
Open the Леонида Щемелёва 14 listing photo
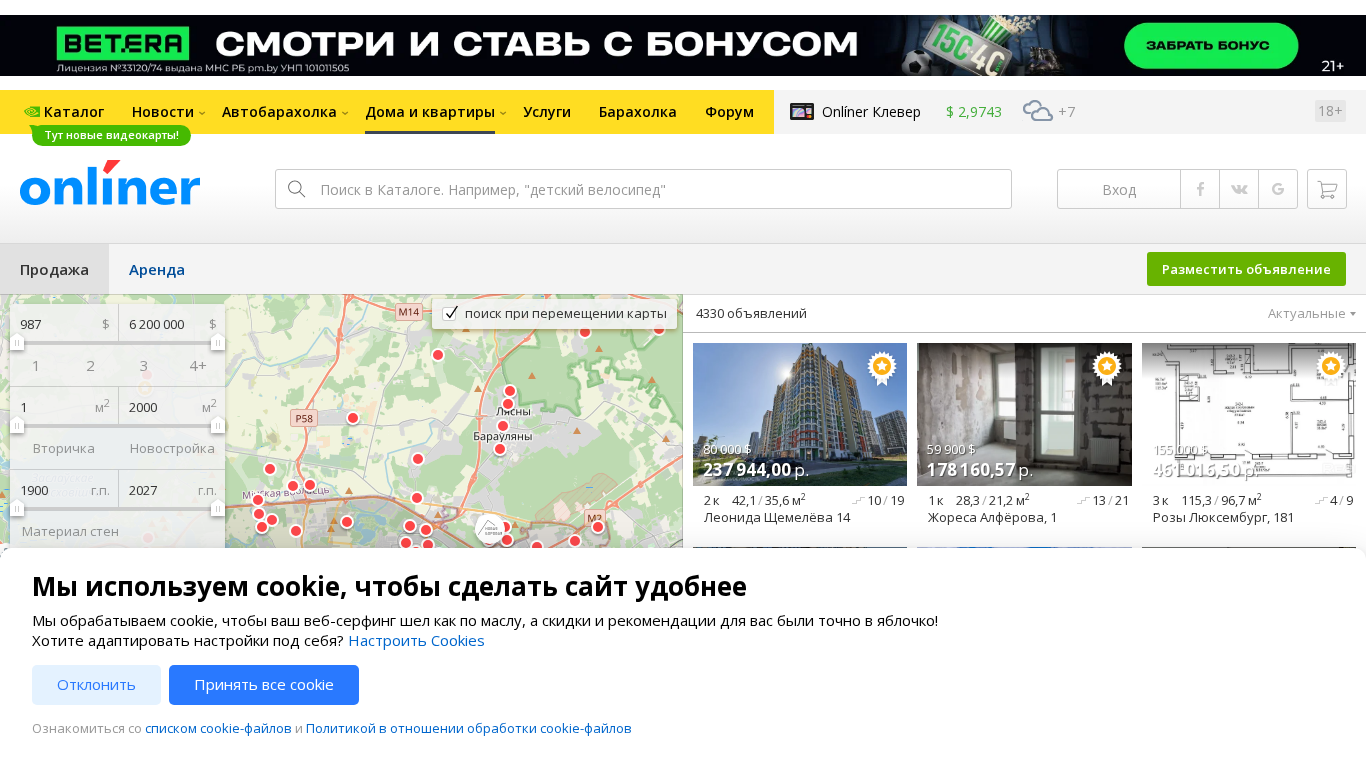click(x=800, y=414)
